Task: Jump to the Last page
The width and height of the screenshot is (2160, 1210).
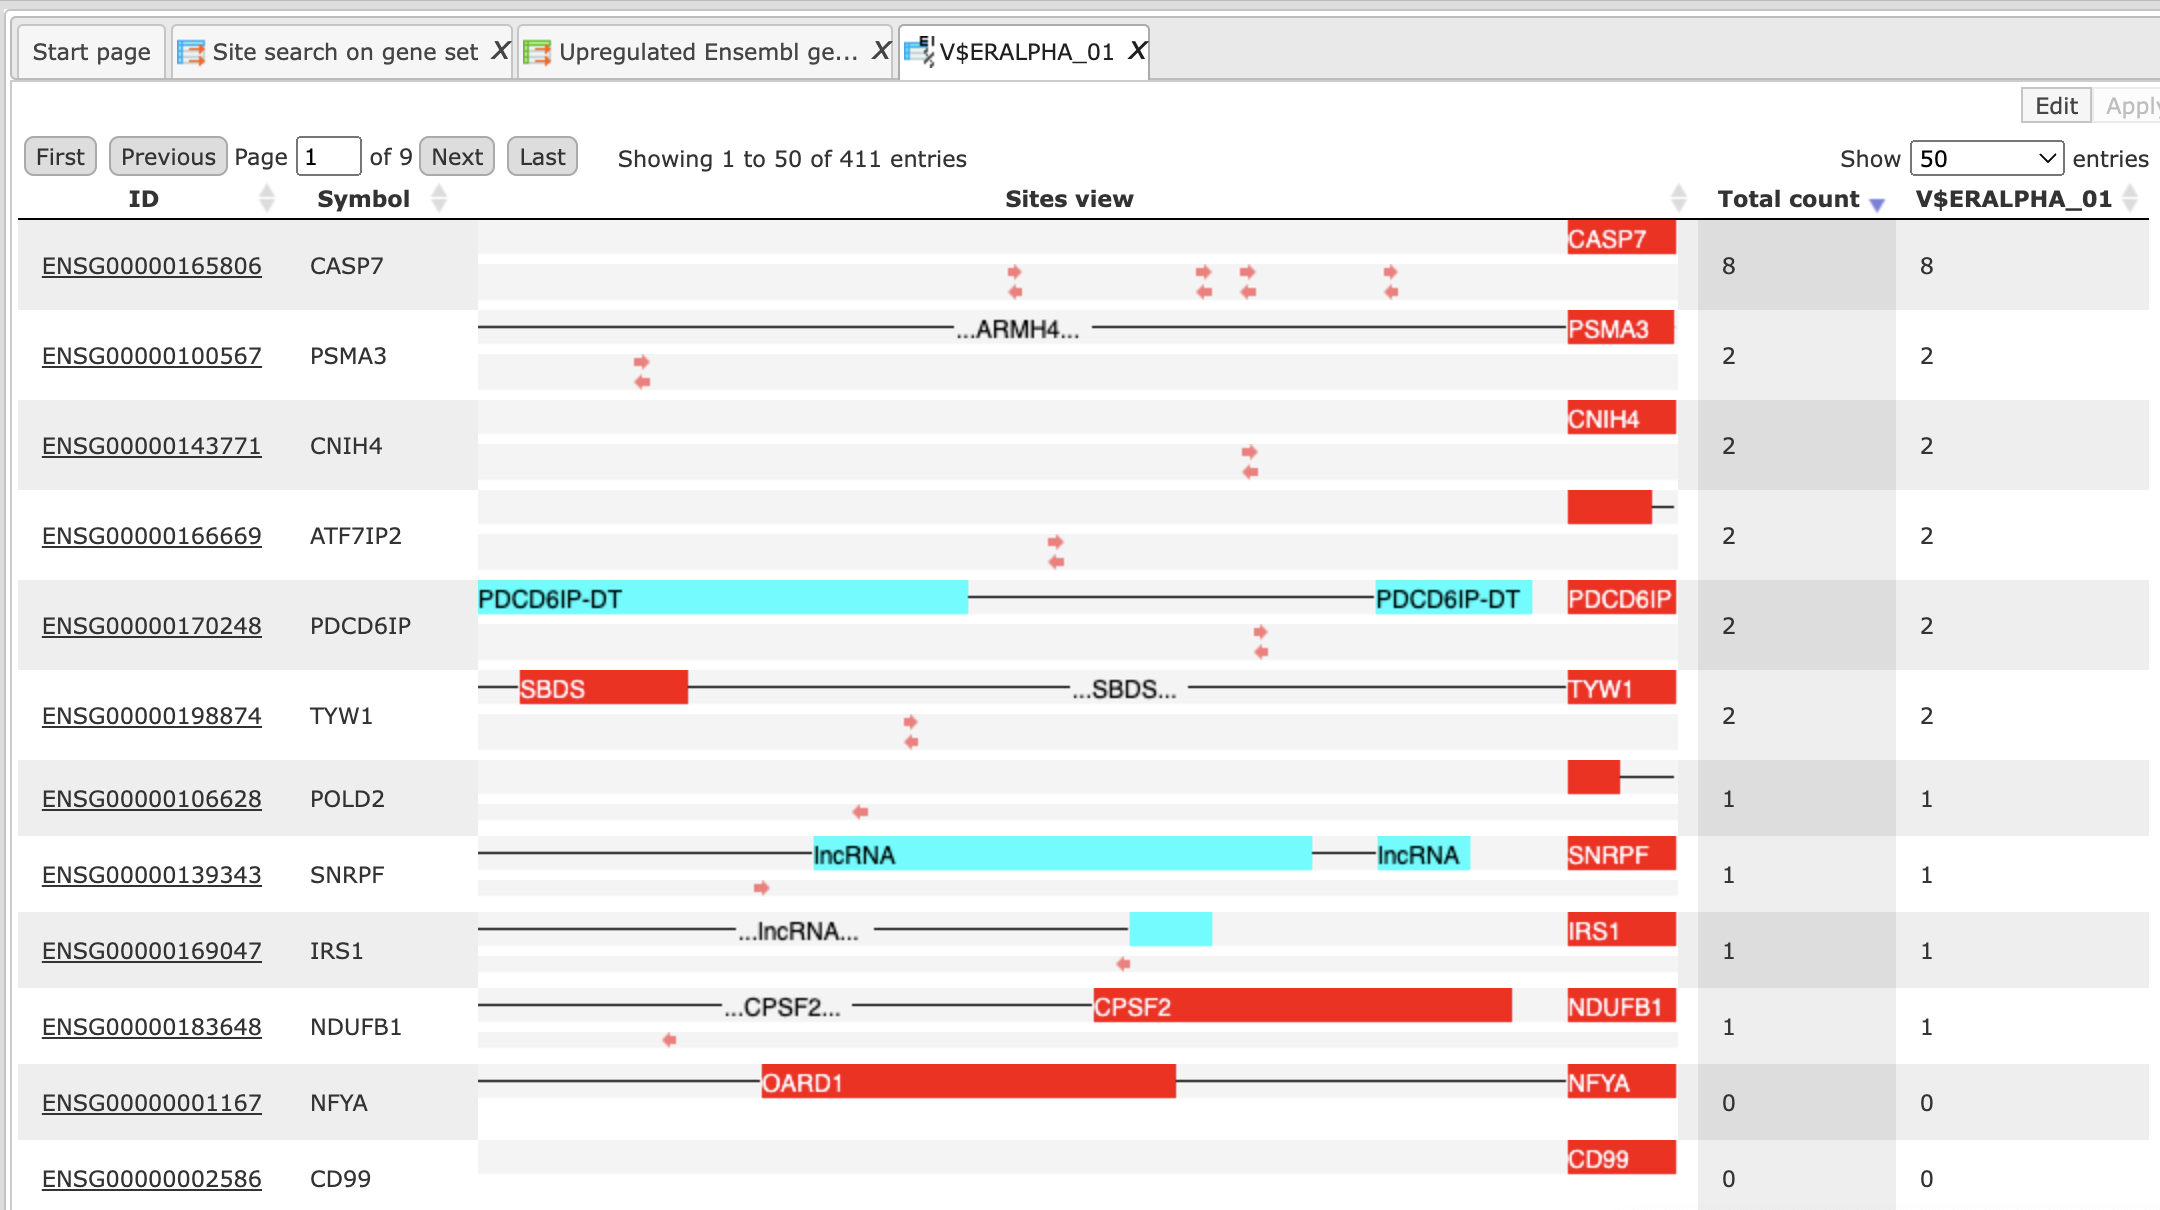Action: [542, 157]
